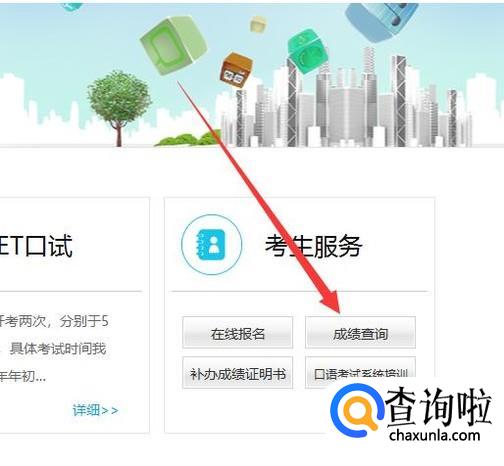Click the chaxunla magnifier logo icon
This screenshot has height=466, width=504.
point(356,410)
